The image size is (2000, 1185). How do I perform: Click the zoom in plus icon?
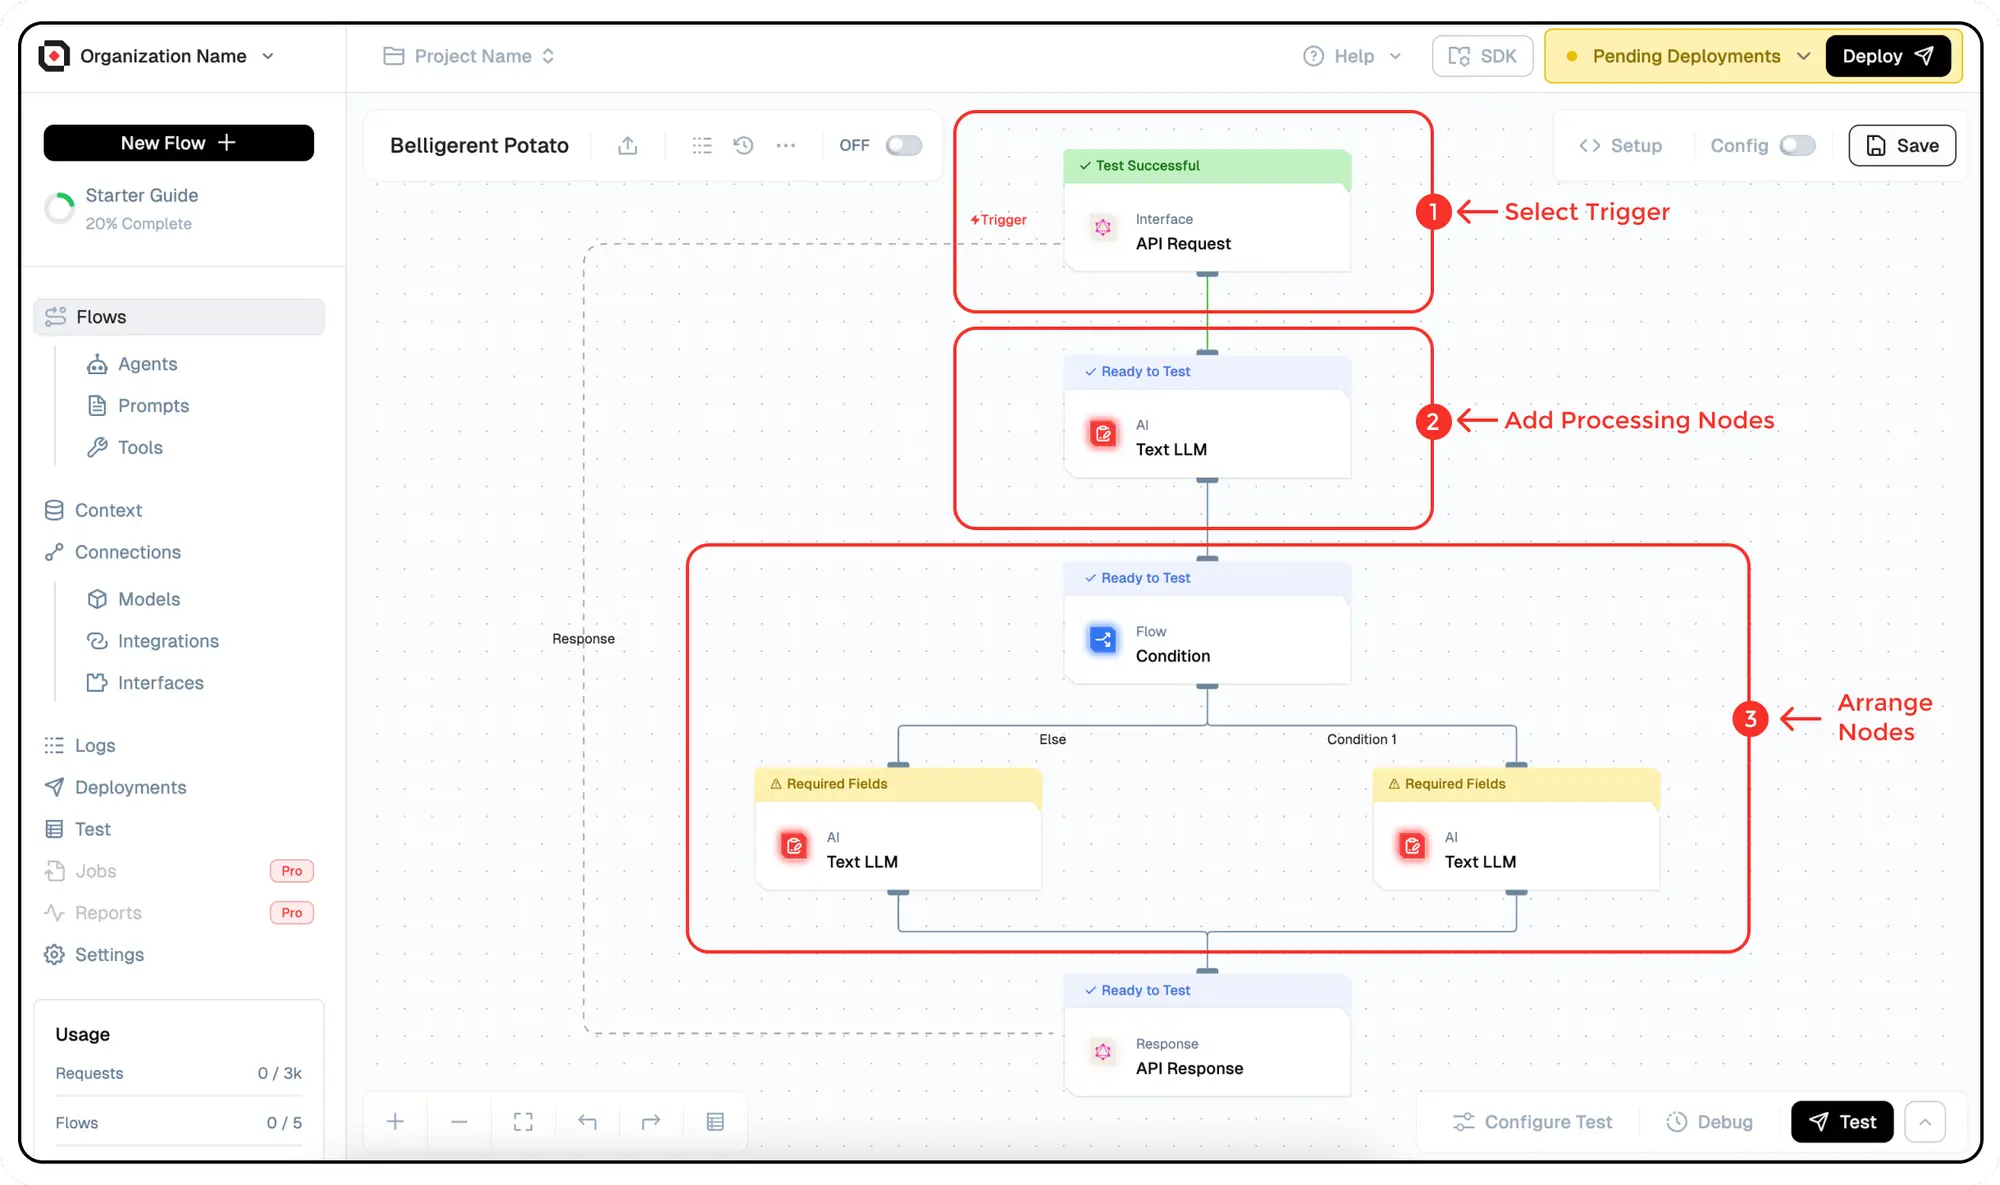(x=396, y=1122)
